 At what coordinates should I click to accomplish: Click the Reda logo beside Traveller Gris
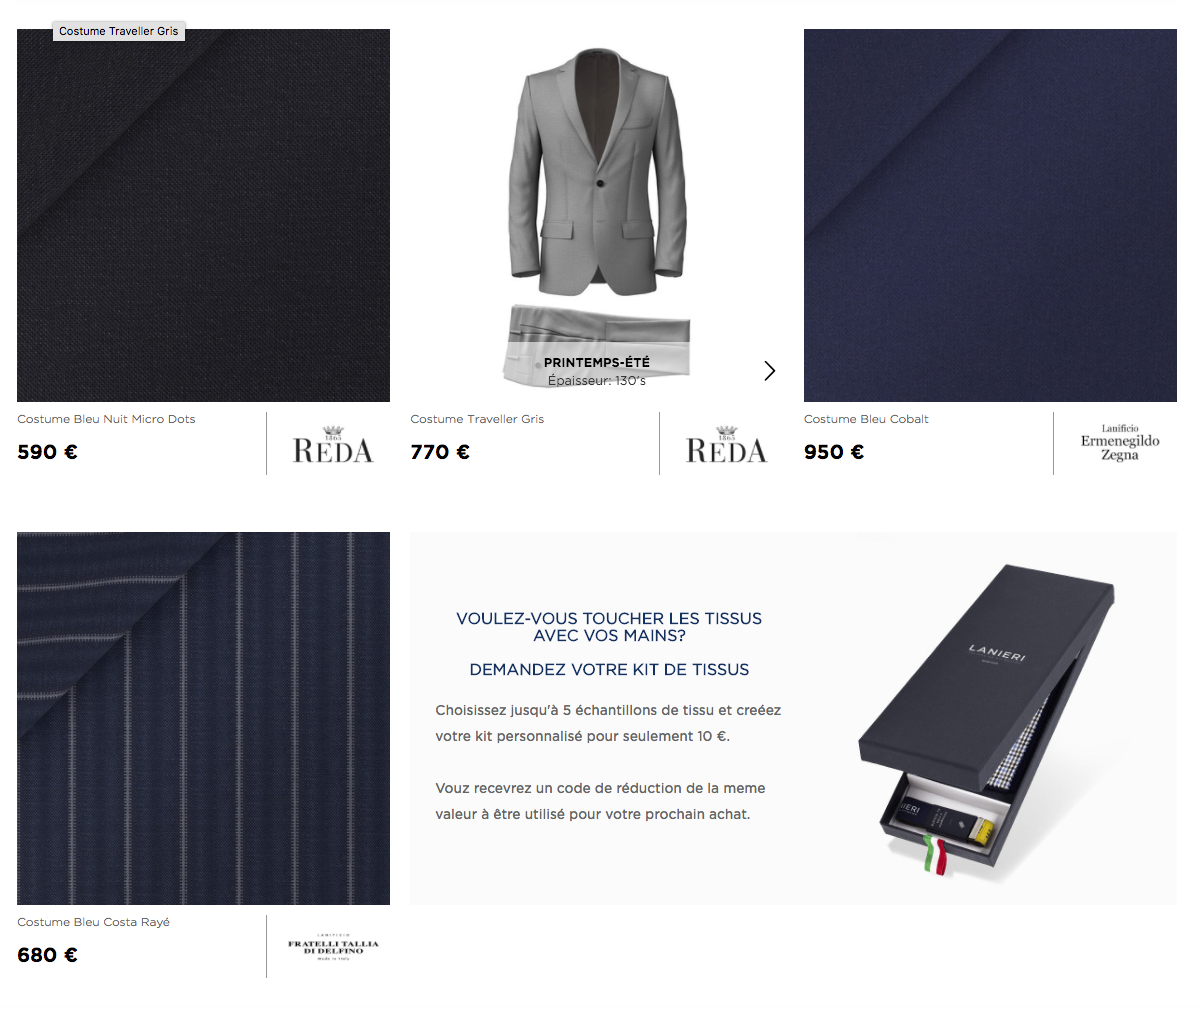click(x=726, y=444)
